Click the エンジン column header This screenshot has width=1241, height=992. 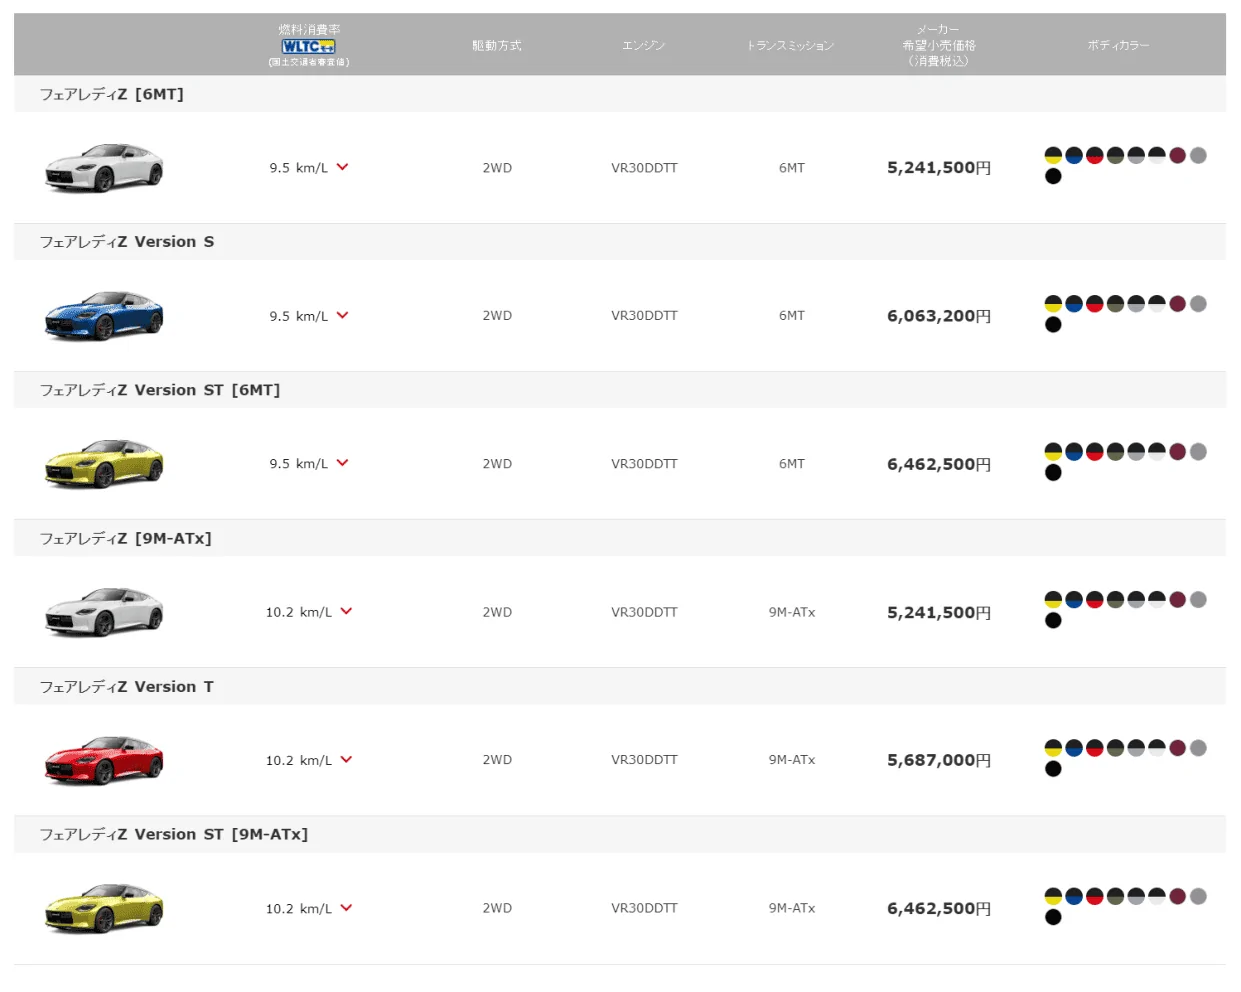(x=643, y=45)
